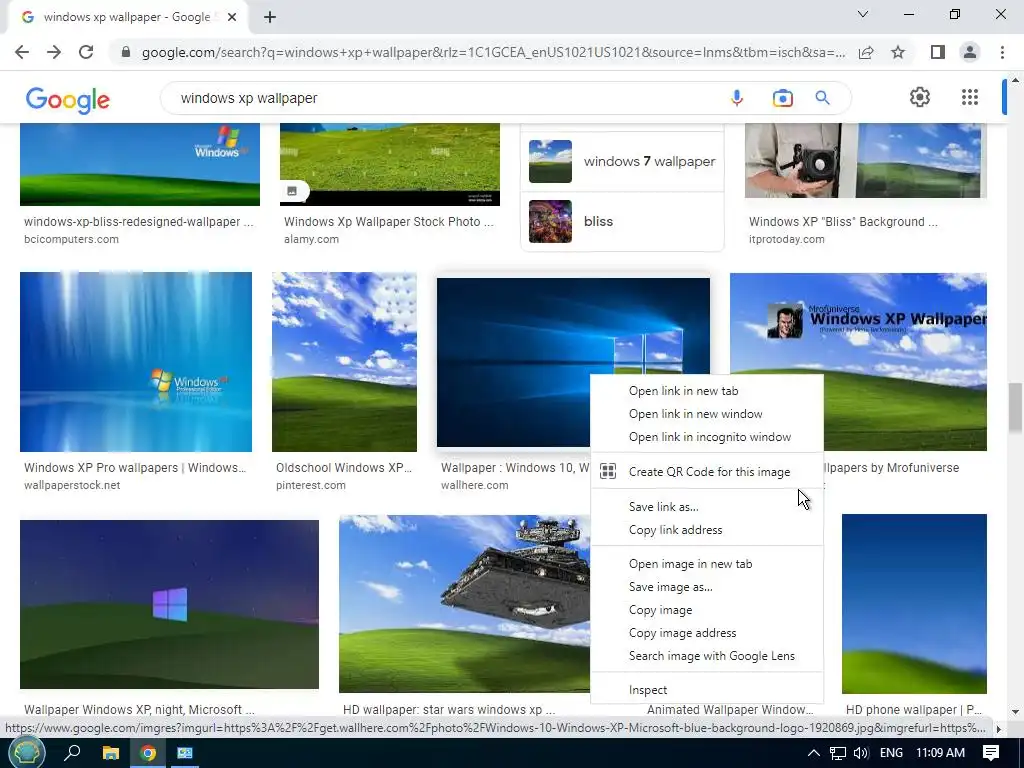
Task: Open Wallpaper Windows XP night thumbnail
Action: coord(169,604)
